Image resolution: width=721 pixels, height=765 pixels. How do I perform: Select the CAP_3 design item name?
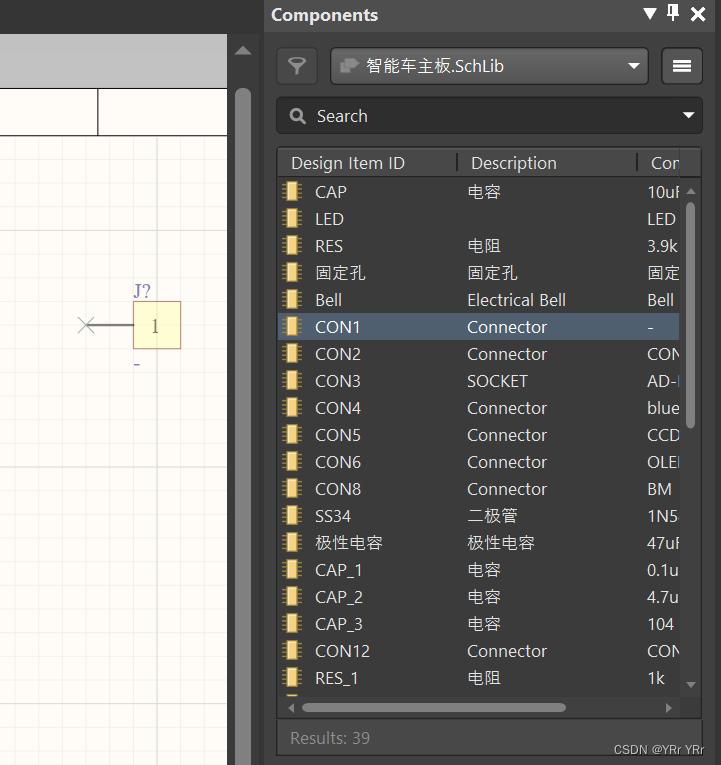click(339, 624)
